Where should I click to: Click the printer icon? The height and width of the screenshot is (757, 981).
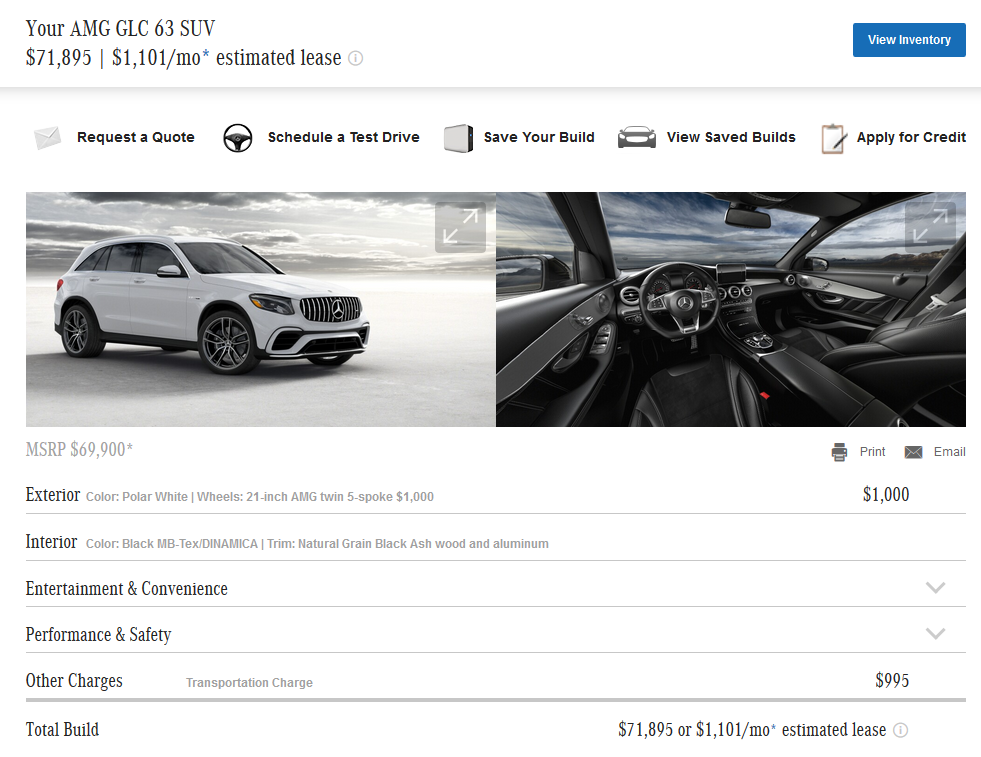840,452
